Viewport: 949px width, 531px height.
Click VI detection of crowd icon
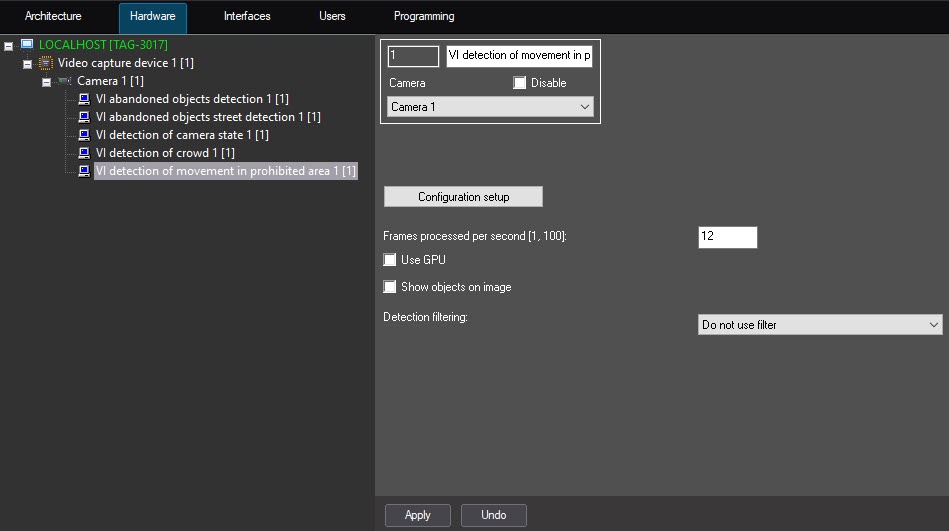(84, 153)
